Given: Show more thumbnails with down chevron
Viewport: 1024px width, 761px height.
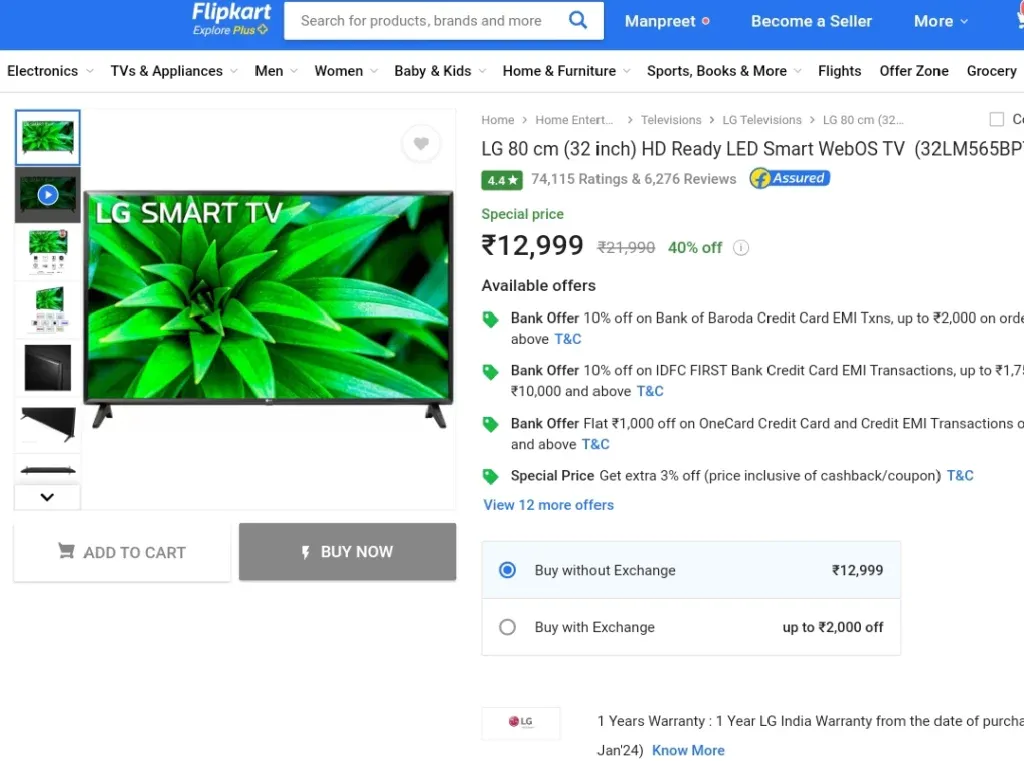Looking at the screenshot, I should (x=47, y=497).
